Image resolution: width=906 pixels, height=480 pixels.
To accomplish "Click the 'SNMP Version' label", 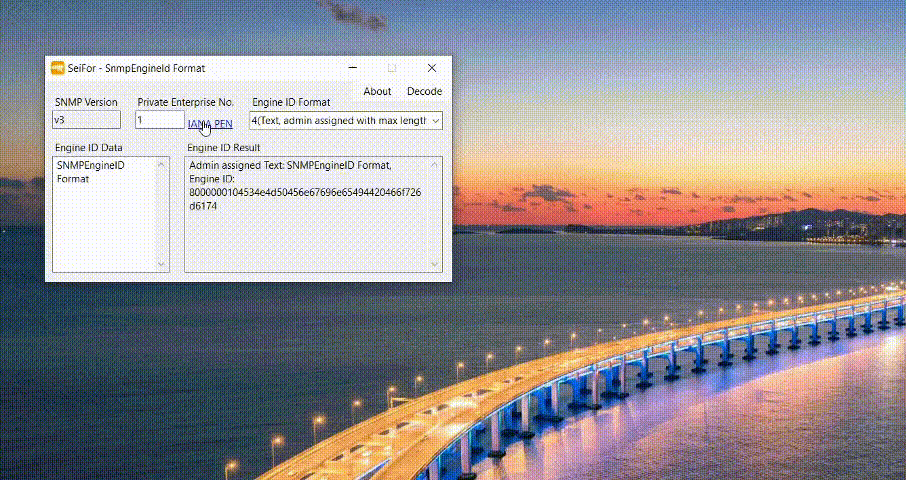I will 86,102.
